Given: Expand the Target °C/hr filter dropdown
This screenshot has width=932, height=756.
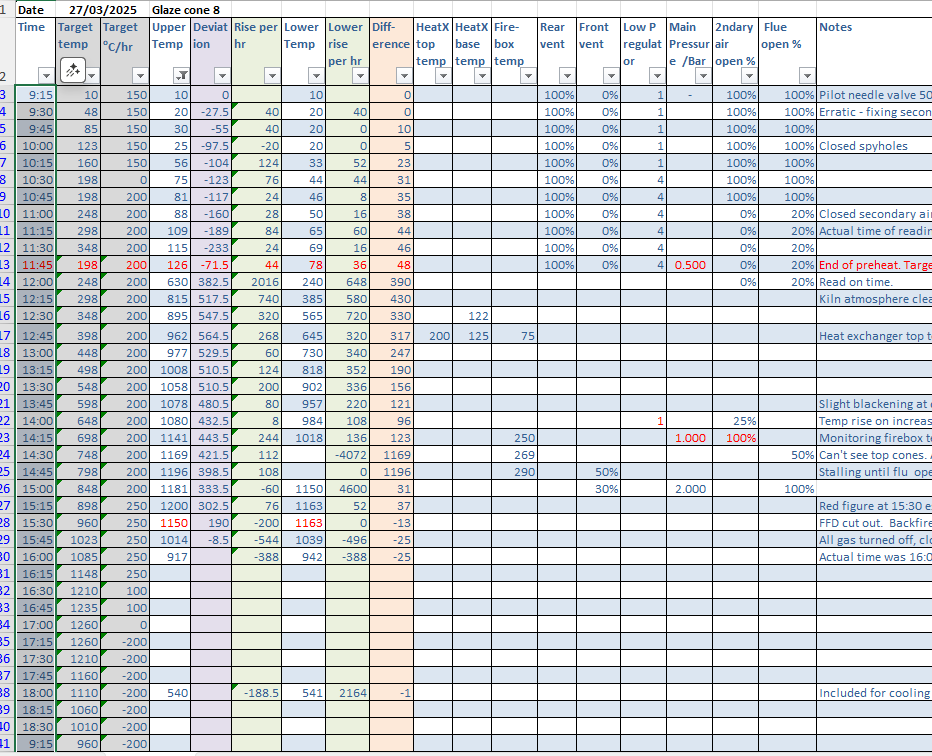Looking at the screenshot, I should 140,76.
